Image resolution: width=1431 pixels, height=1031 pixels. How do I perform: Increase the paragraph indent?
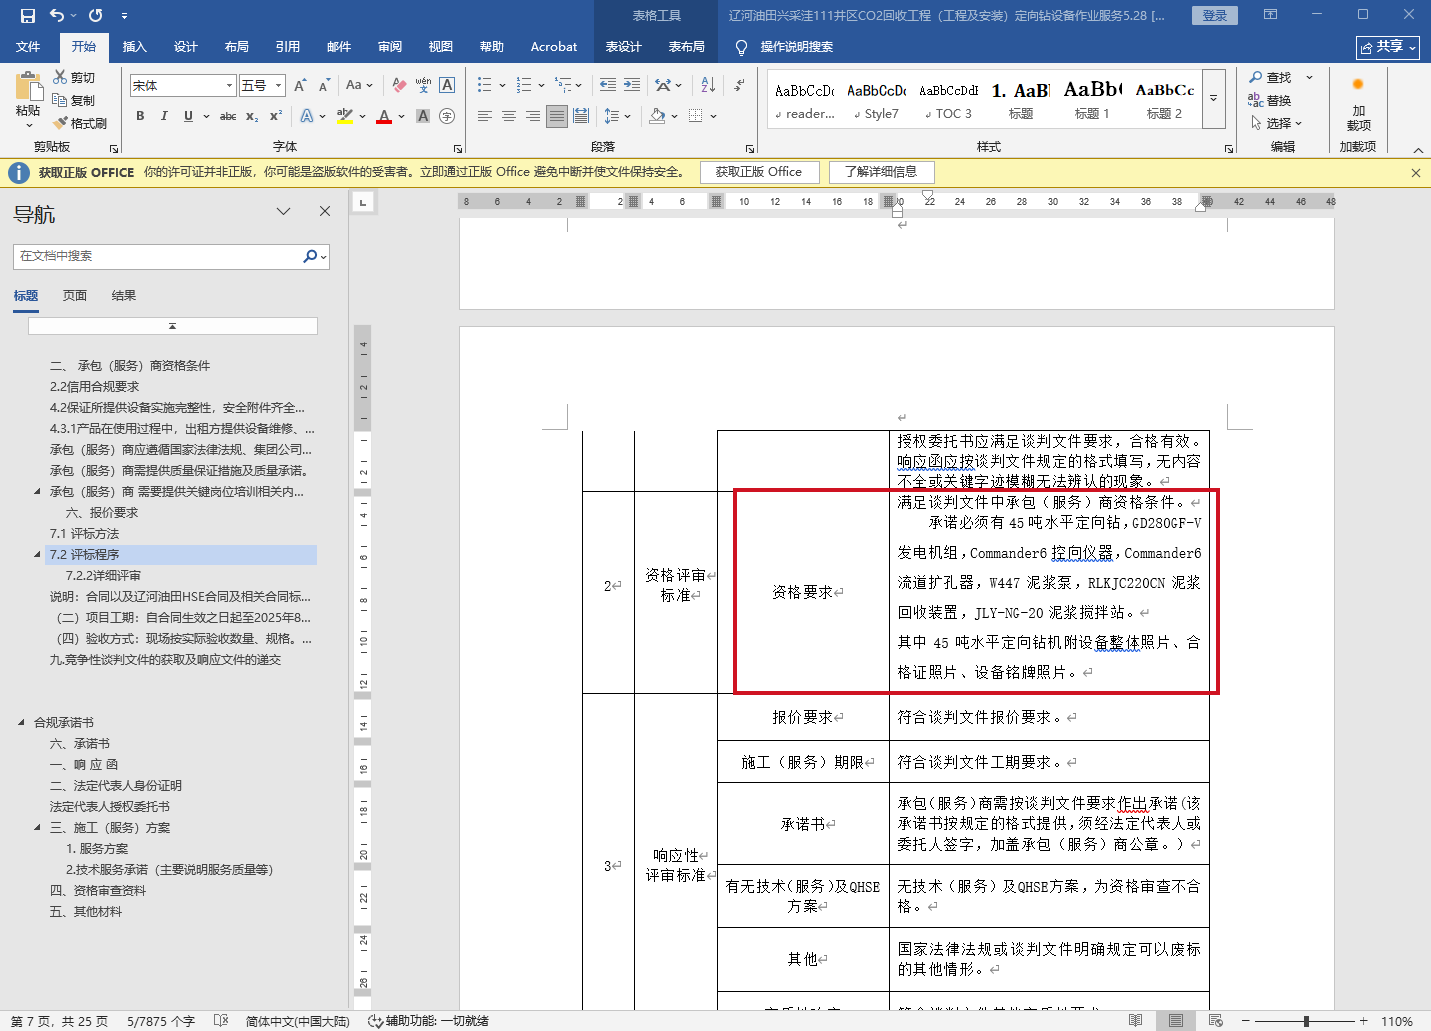(632, 85)
